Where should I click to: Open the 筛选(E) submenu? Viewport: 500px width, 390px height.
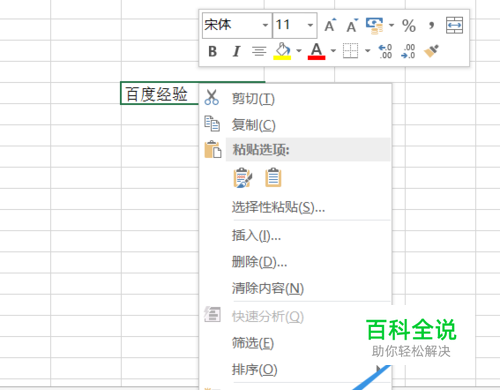pos(295,343)
